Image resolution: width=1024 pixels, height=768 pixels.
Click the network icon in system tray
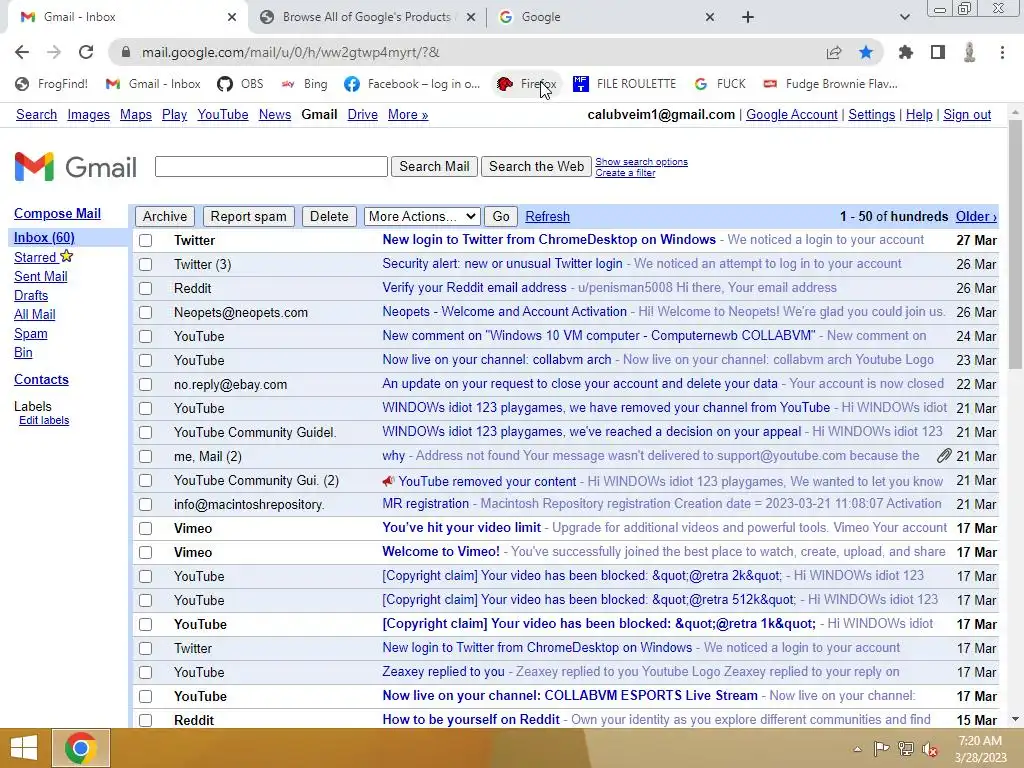pos(906,749)
